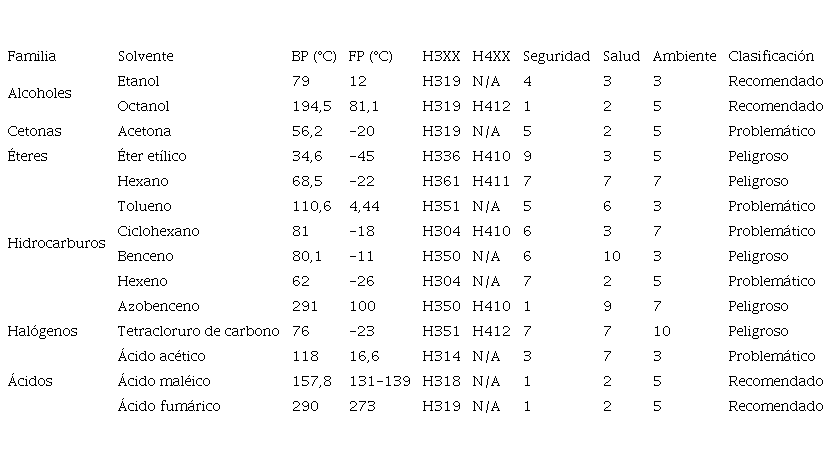Select the Hidrocarburos family cell
Screen dimensions: 836x456
coord(56,244)
